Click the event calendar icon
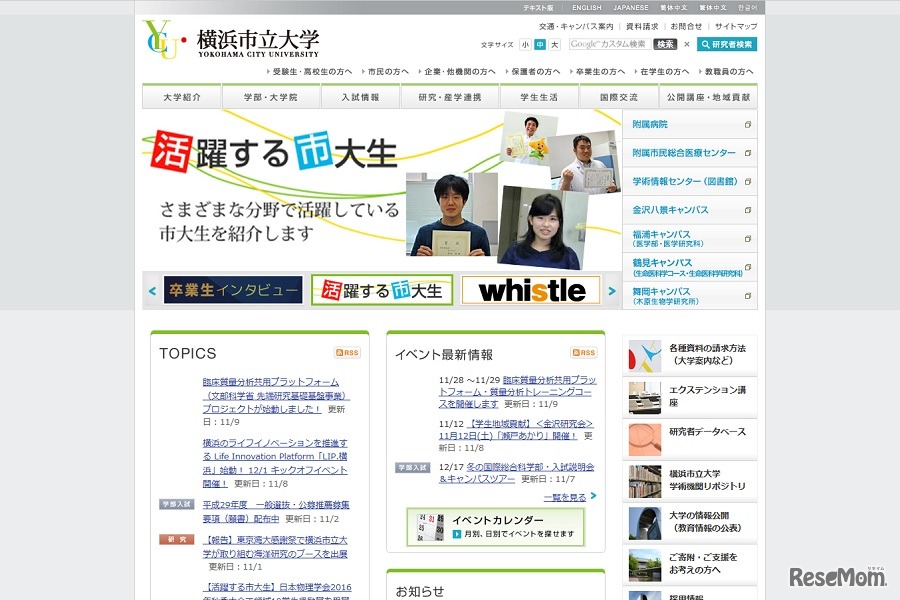 pyautogui.click(x=430, y=527)
